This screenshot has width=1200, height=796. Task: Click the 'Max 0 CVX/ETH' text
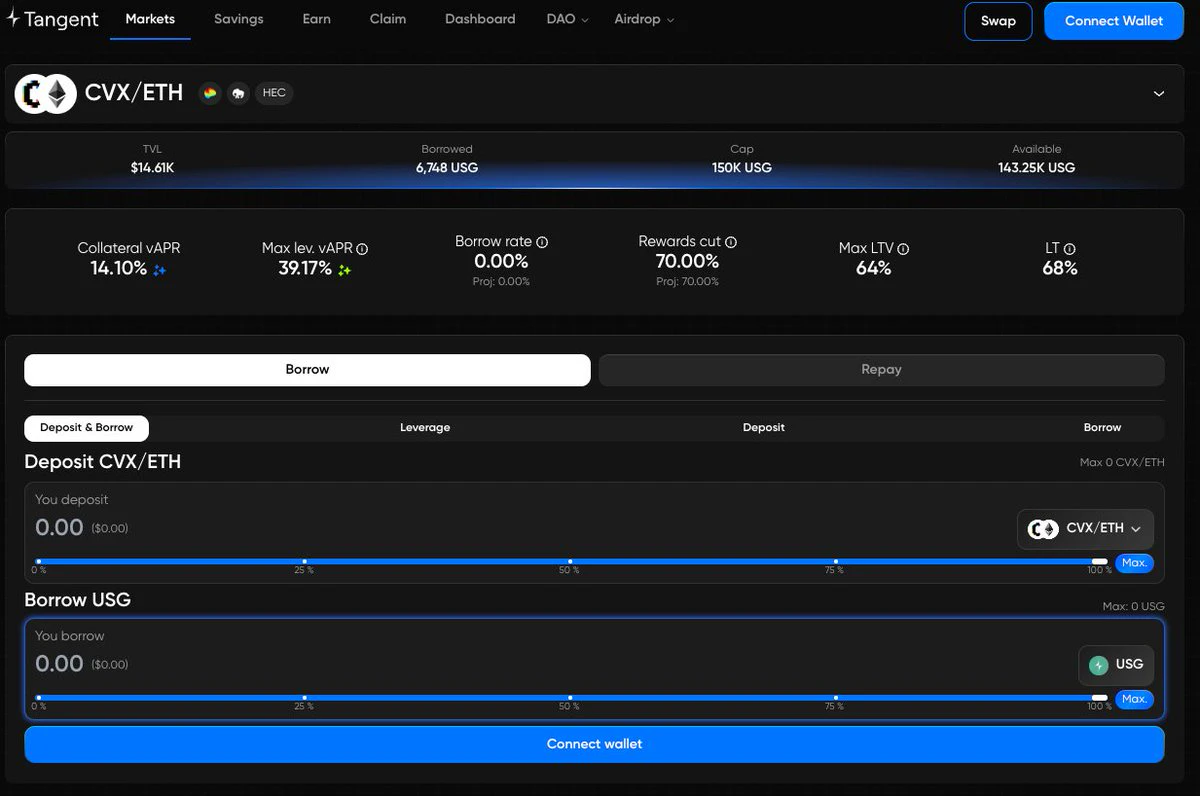1122,463
